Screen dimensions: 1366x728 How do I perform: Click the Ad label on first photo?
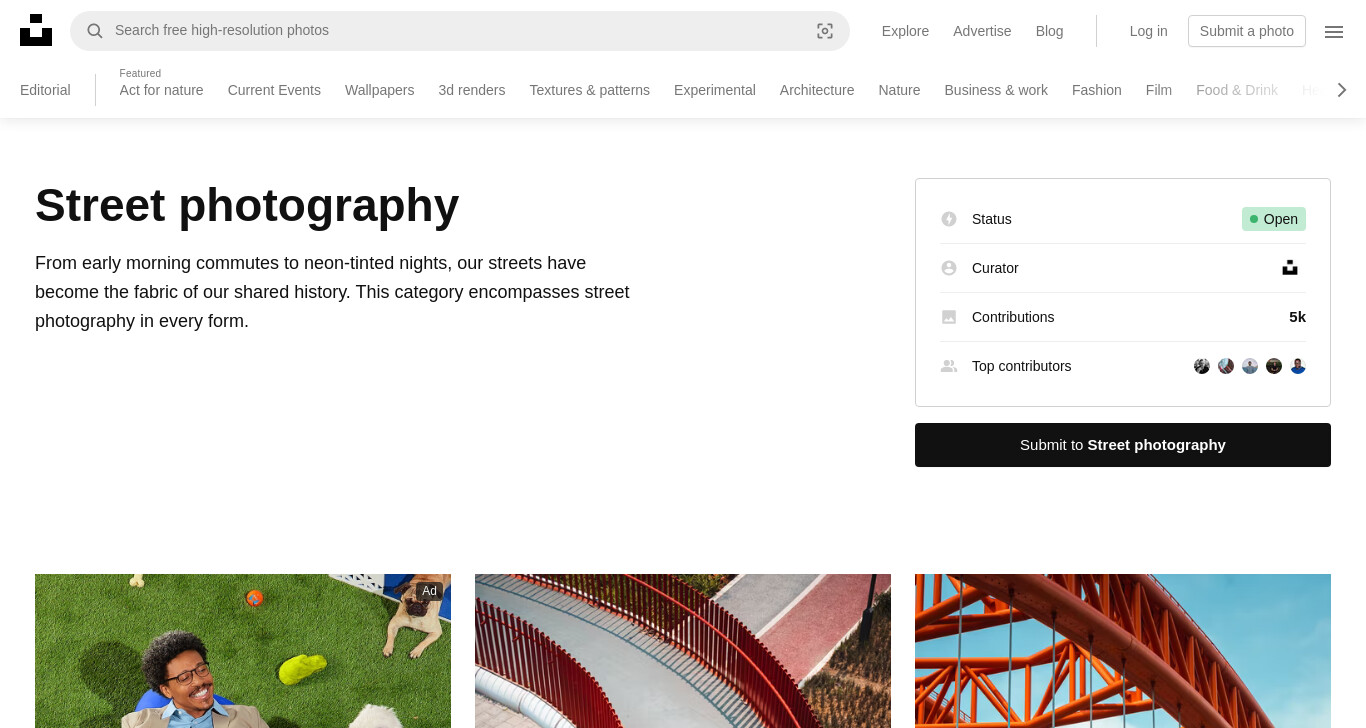point(429,591)
